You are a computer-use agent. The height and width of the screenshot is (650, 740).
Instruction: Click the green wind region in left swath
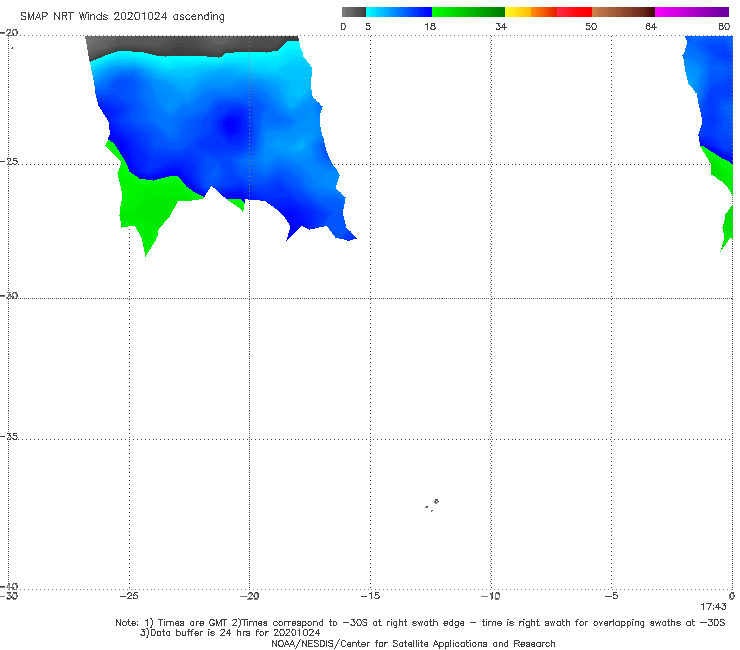pyautogui.click(x=151, y=203)
